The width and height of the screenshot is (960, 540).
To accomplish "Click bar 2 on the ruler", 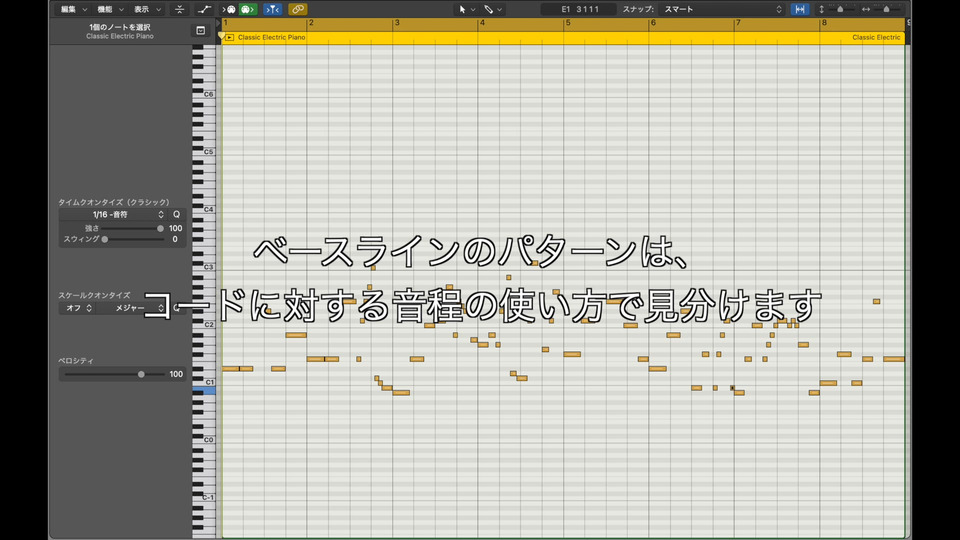I will pyautogui.click(x=311, y=23).
